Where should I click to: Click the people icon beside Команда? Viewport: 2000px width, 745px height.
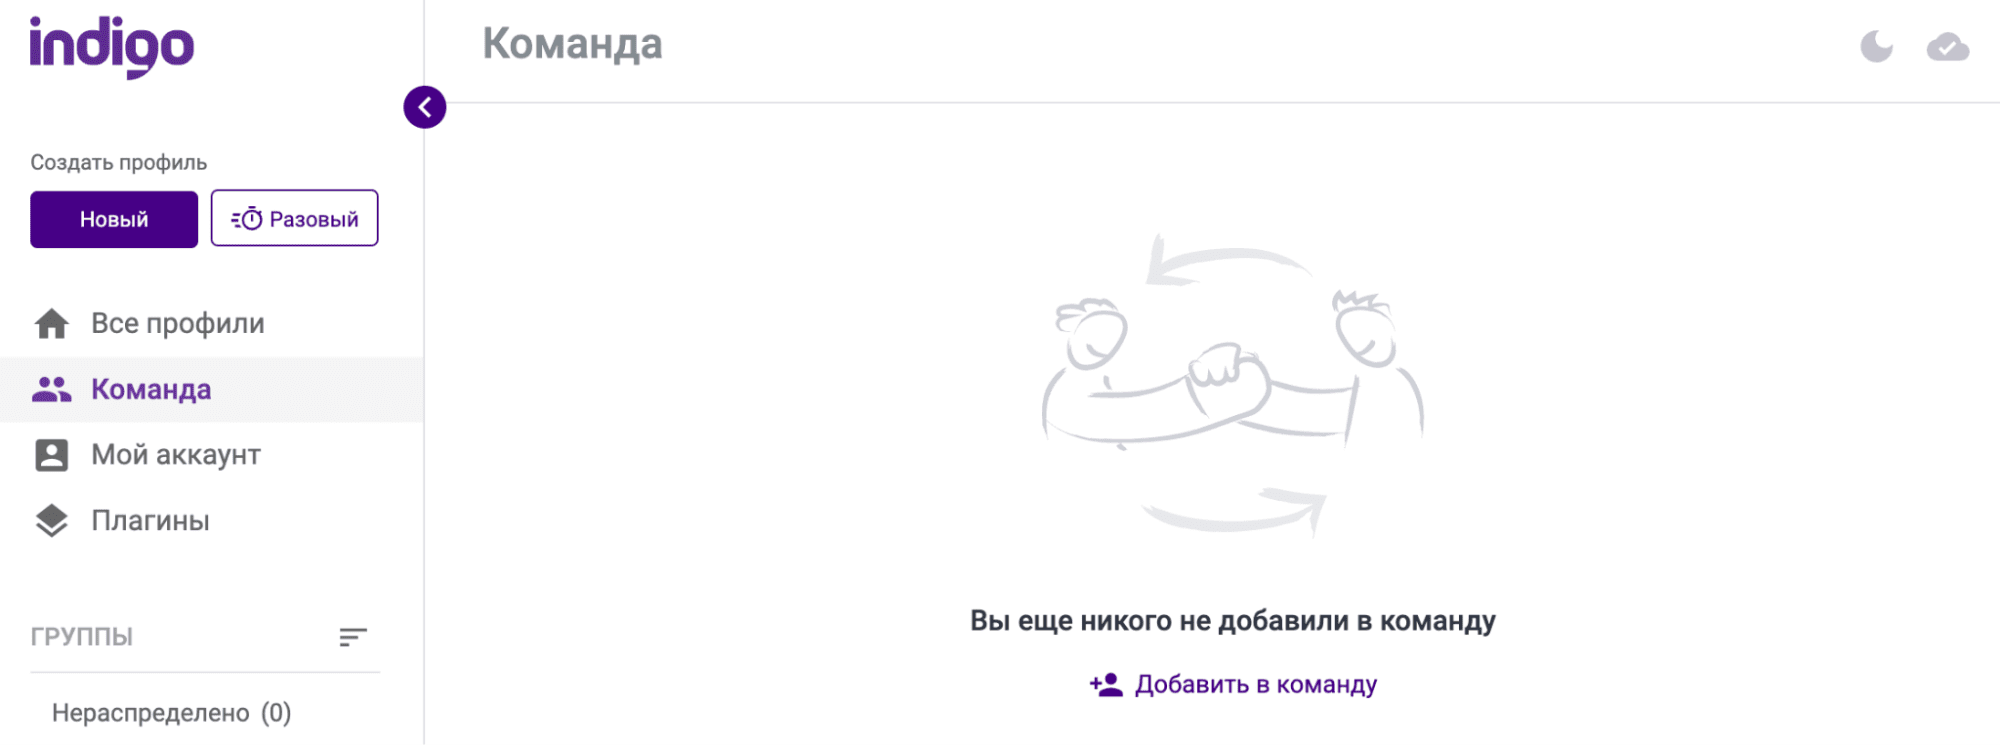51,389
